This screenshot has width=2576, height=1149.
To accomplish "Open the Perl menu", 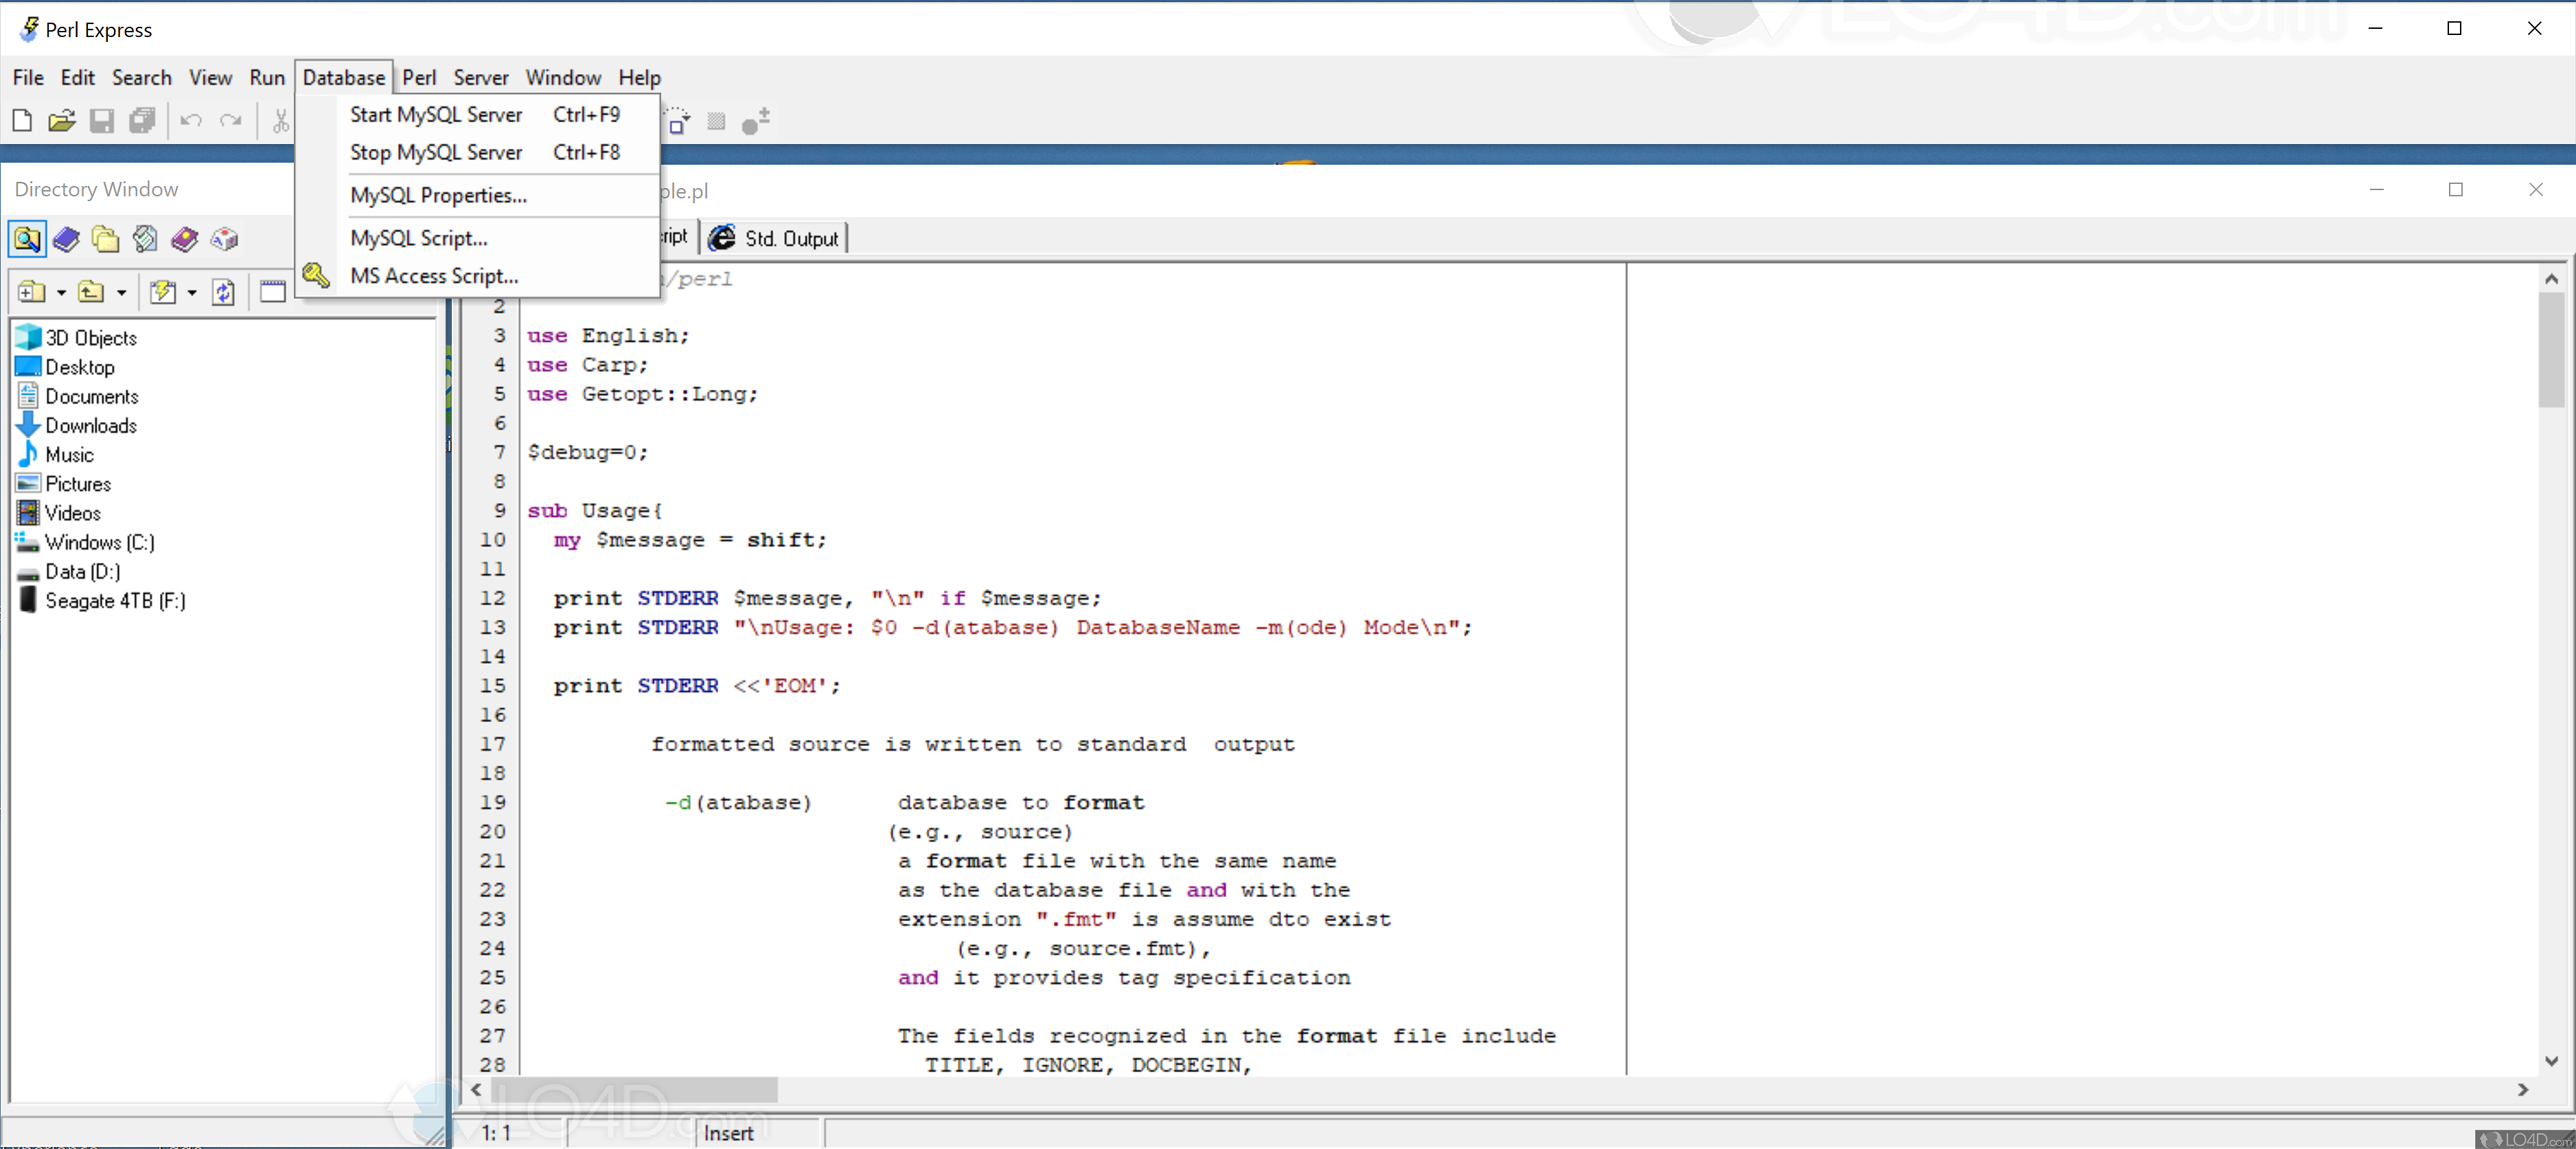I will coord(419,77).
